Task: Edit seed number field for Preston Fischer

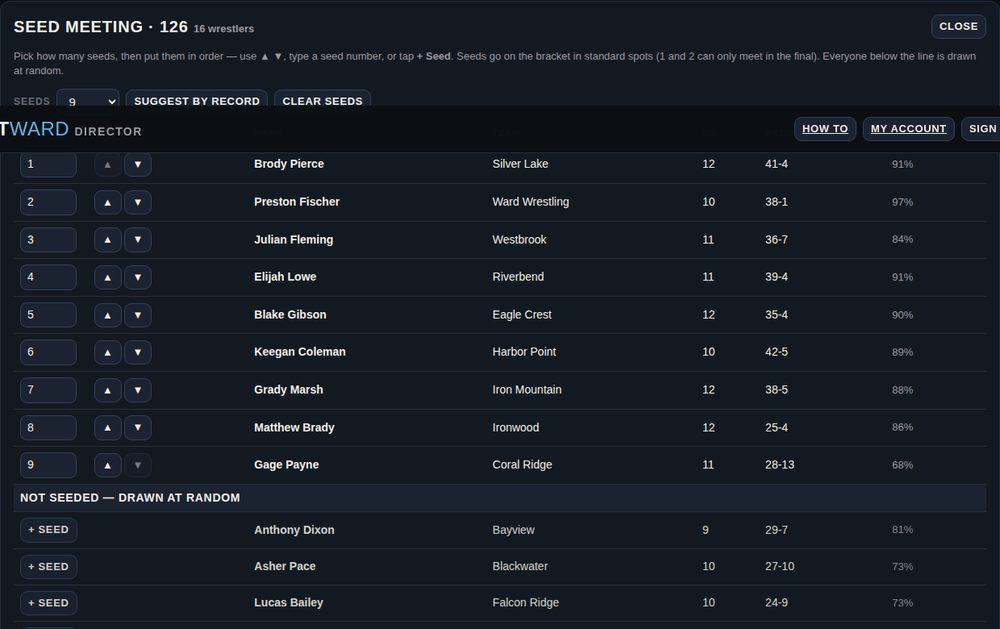Action: point(48,202)
